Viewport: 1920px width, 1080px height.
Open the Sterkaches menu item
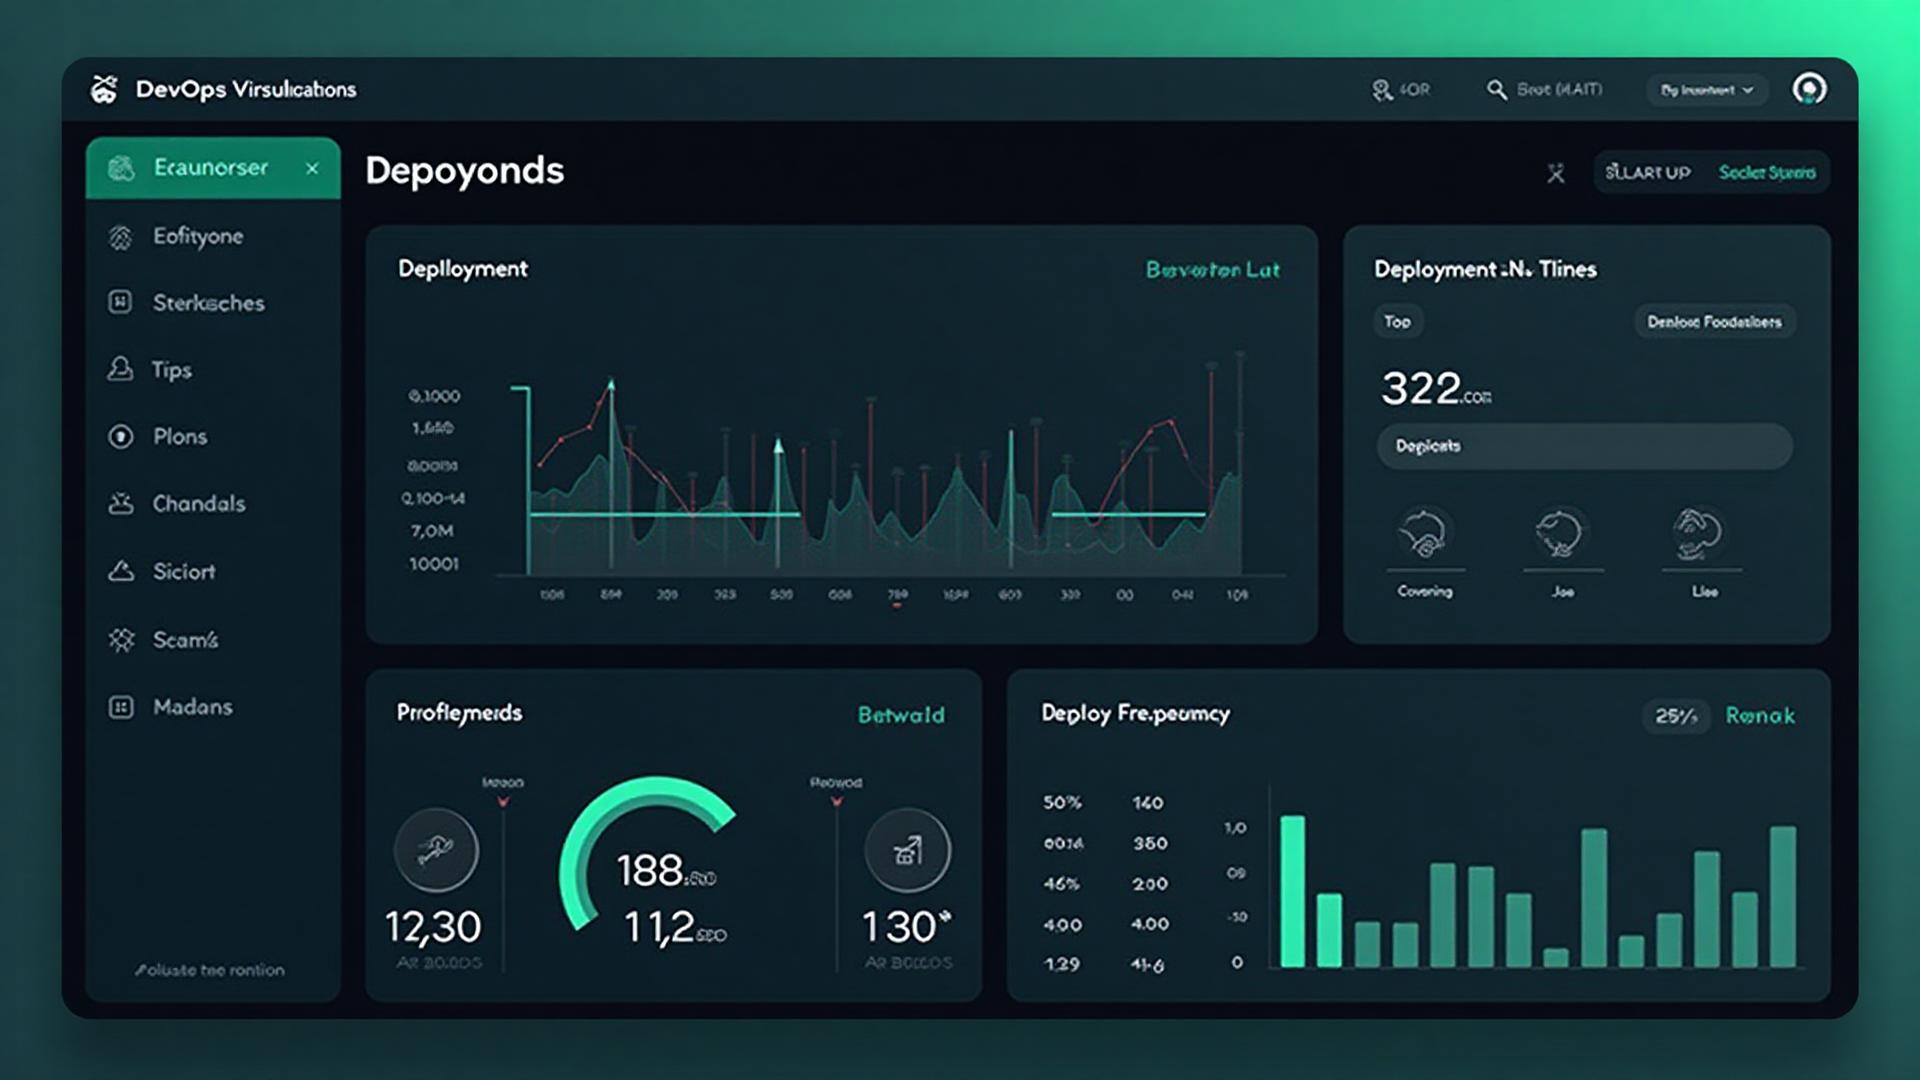(x=212, y=302)
